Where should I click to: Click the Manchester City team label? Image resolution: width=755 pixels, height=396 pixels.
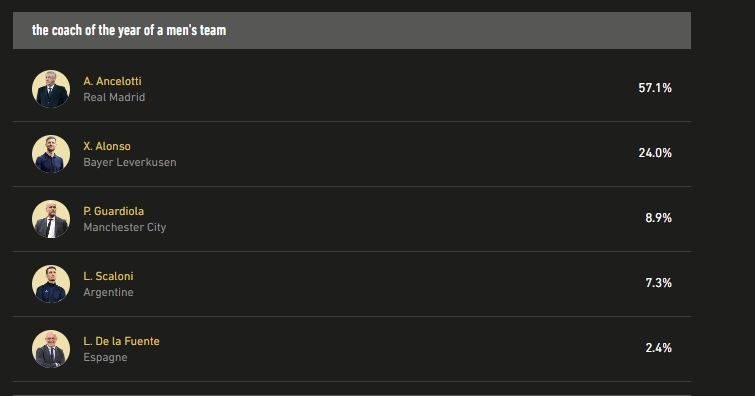125,227
